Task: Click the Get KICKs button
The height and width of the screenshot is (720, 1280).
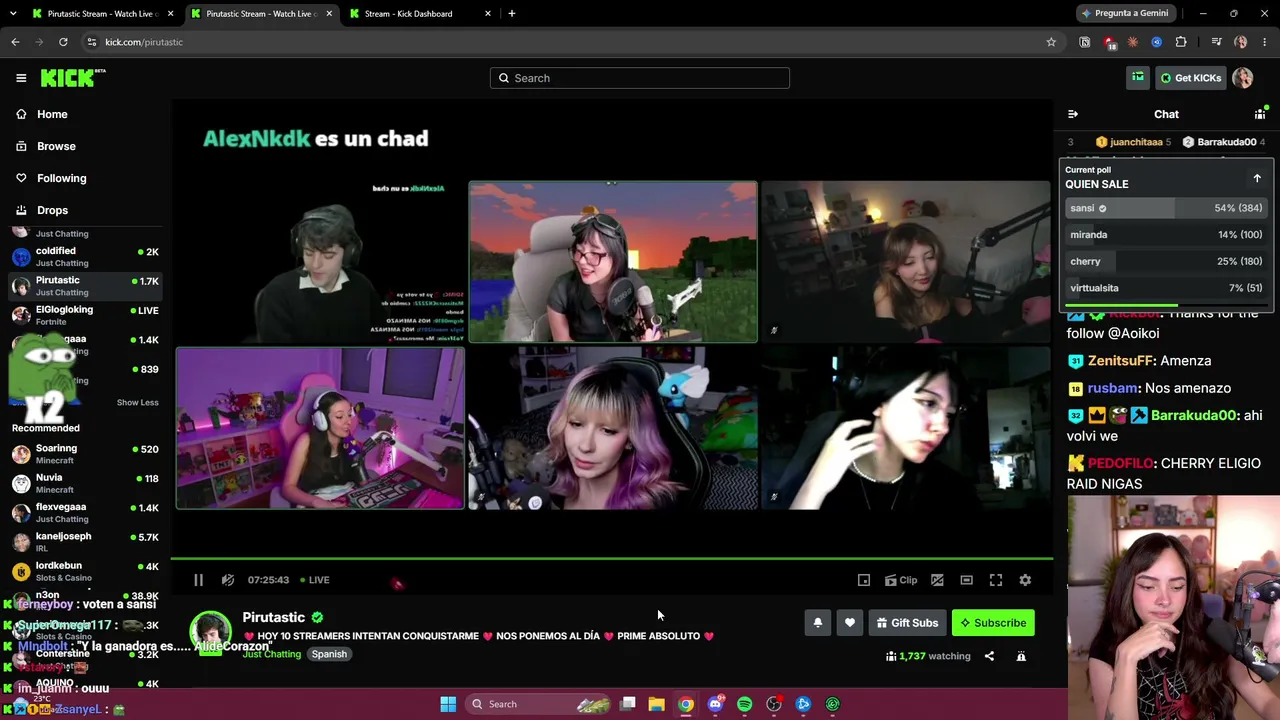Action: pyautogui.click(x=1189, y=78)
